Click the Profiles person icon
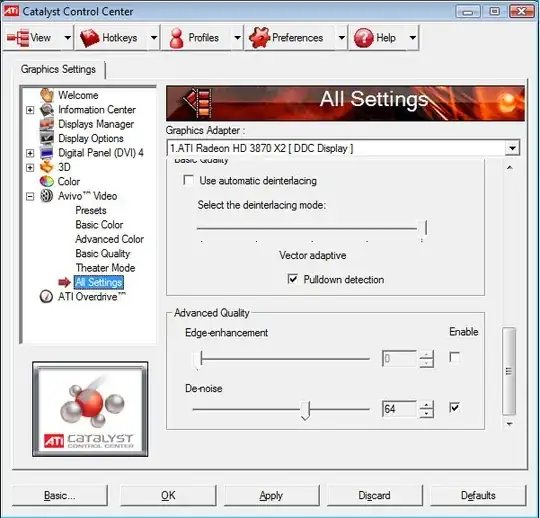Image resolution: width=540 pixels, height=518 pixels. (177, 38)
